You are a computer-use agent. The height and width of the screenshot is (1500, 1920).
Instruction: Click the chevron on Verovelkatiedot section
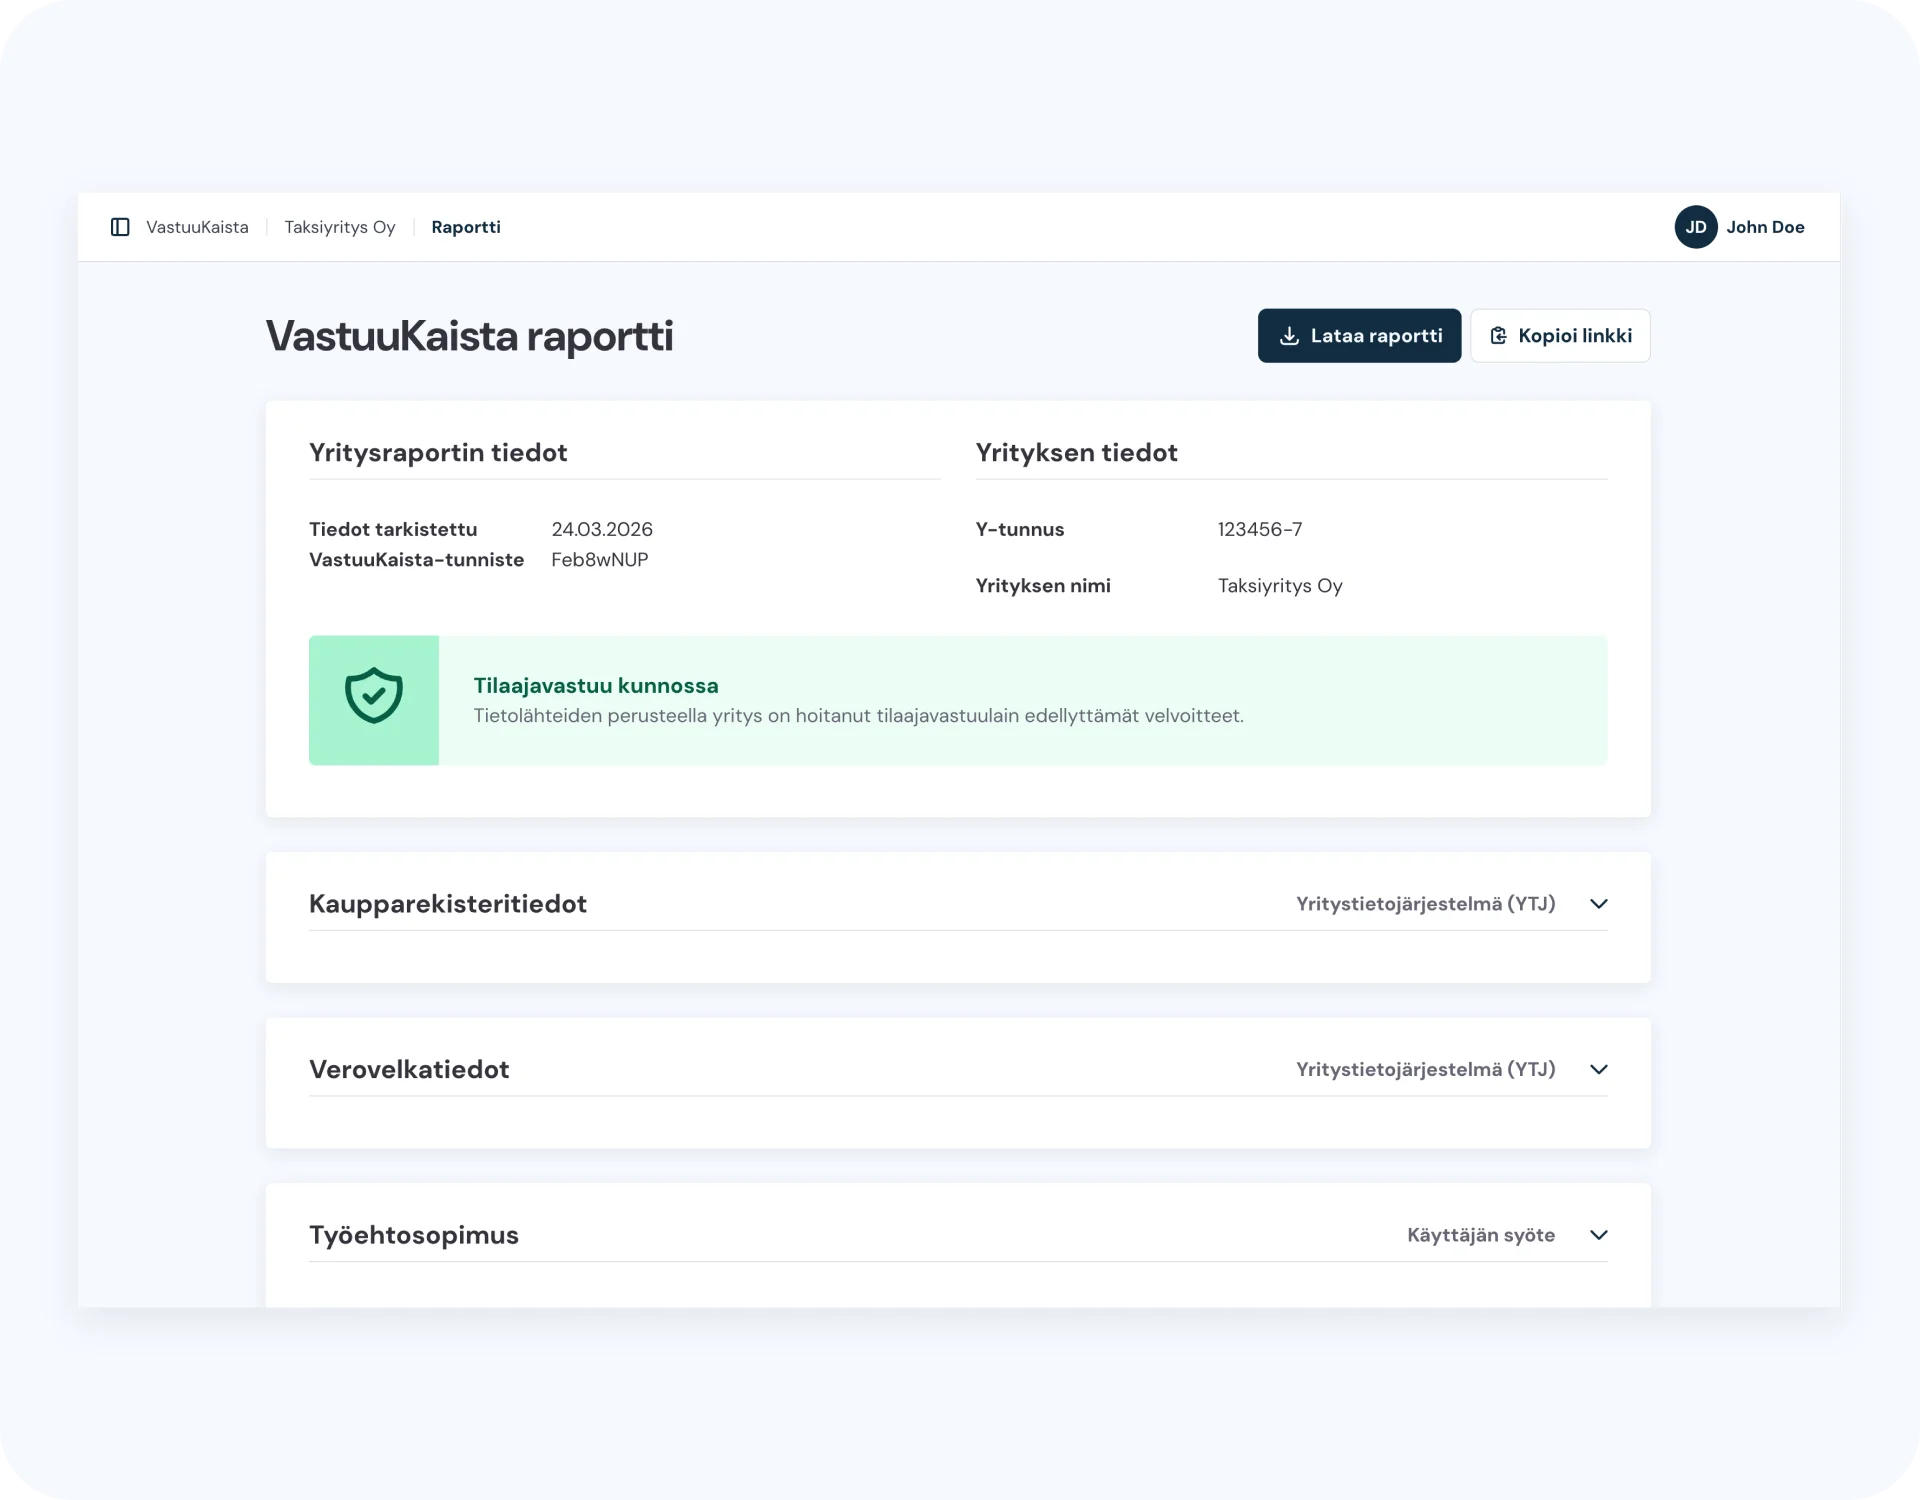1598,1069
